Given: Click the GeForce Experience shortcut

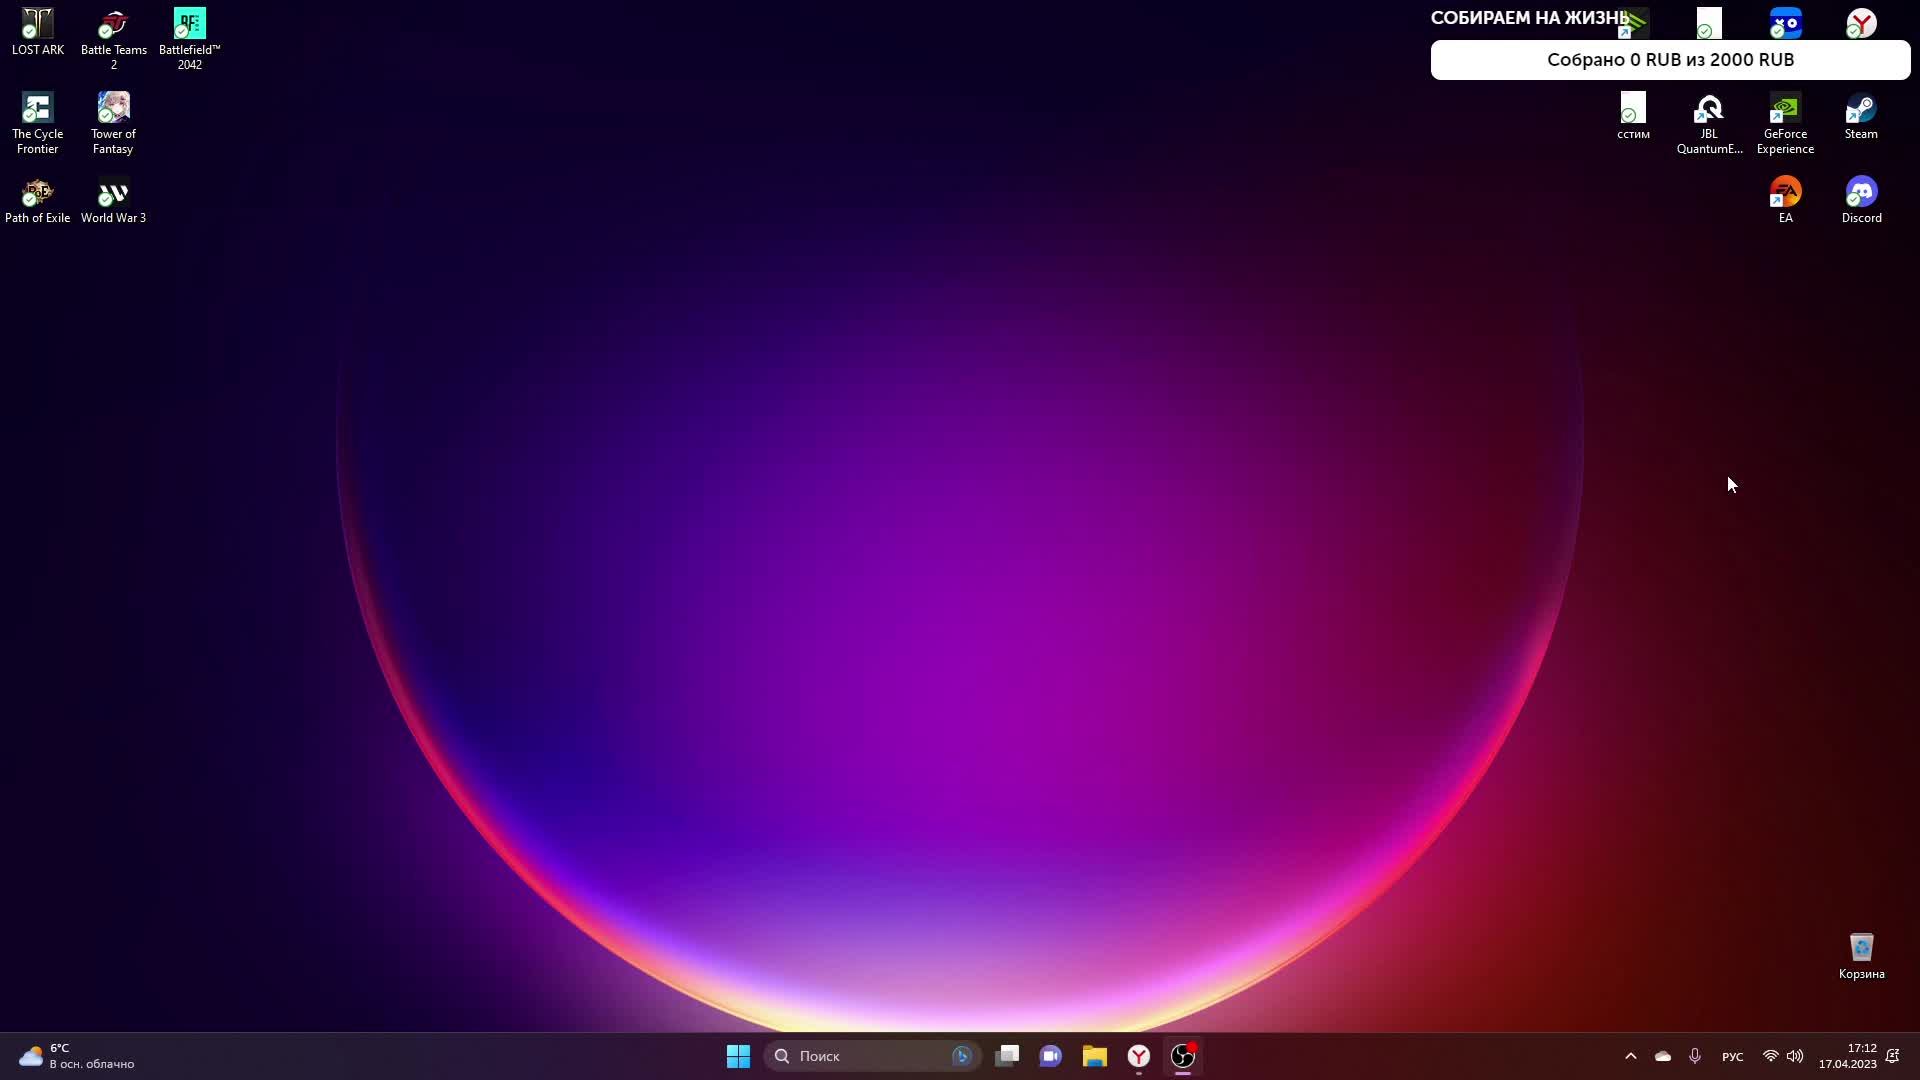Looking at the screenshot, I should [1785, 109].
